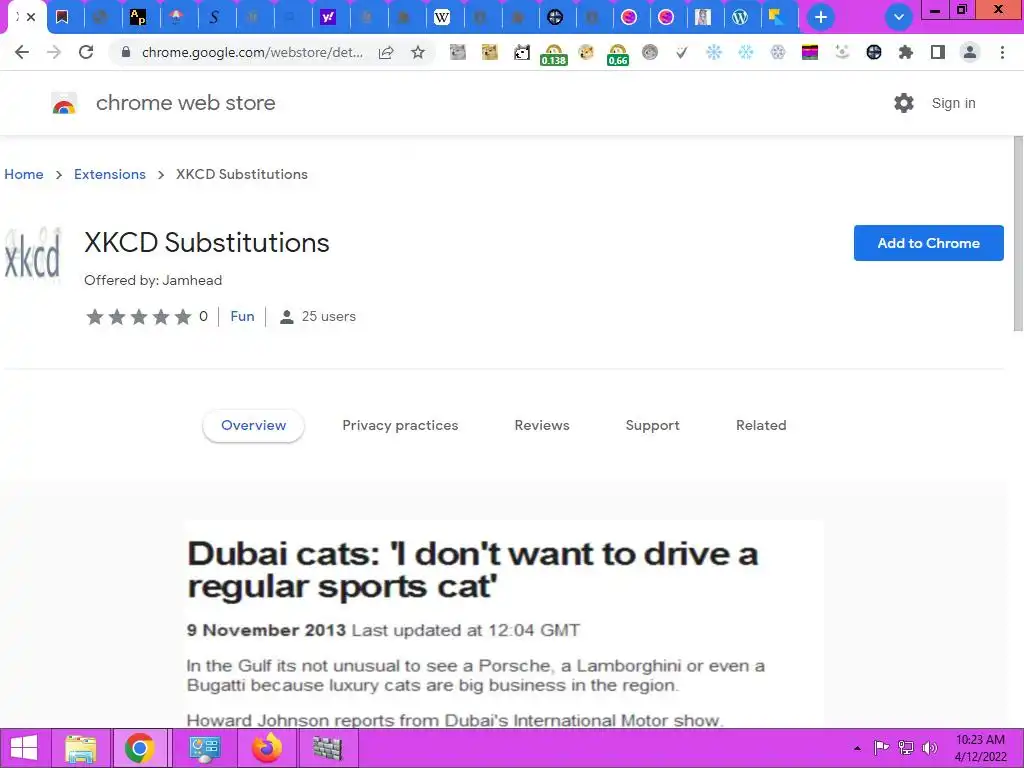
Task: Open the rainbow-striped extension icon
Action: point(810,52)
